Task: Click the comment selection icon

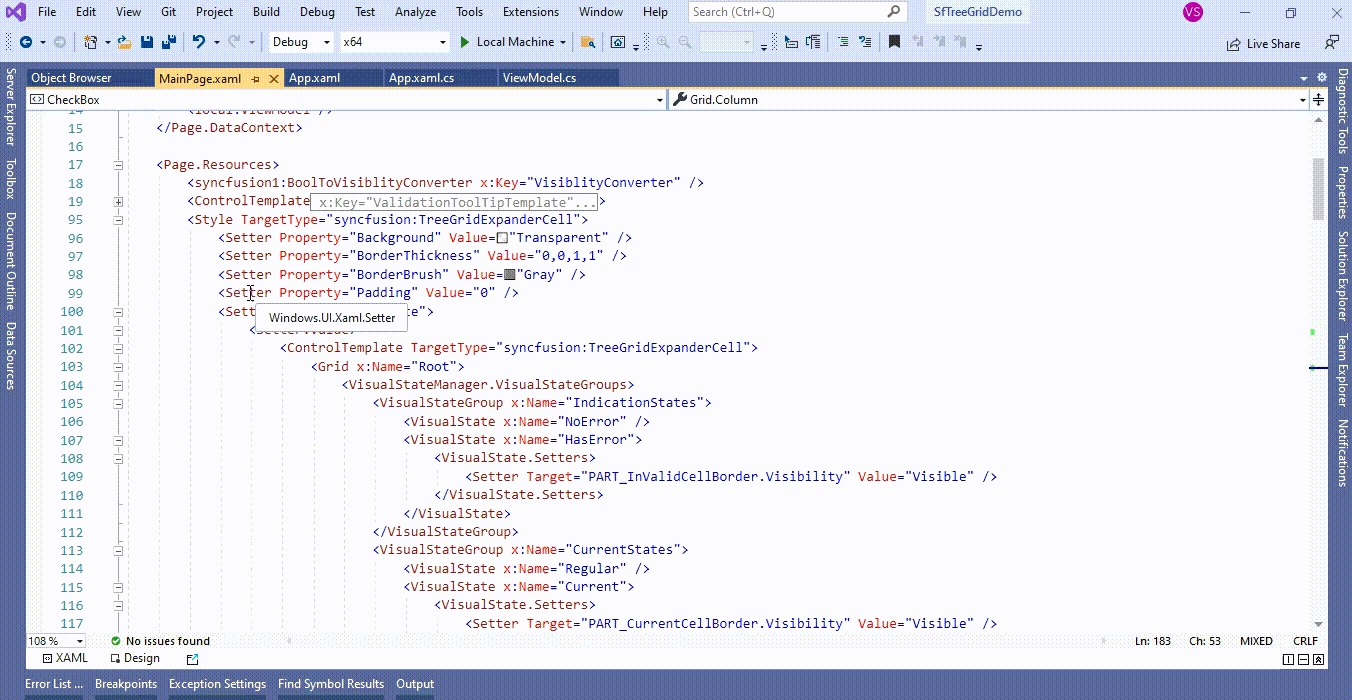Action: coord(843,42)
